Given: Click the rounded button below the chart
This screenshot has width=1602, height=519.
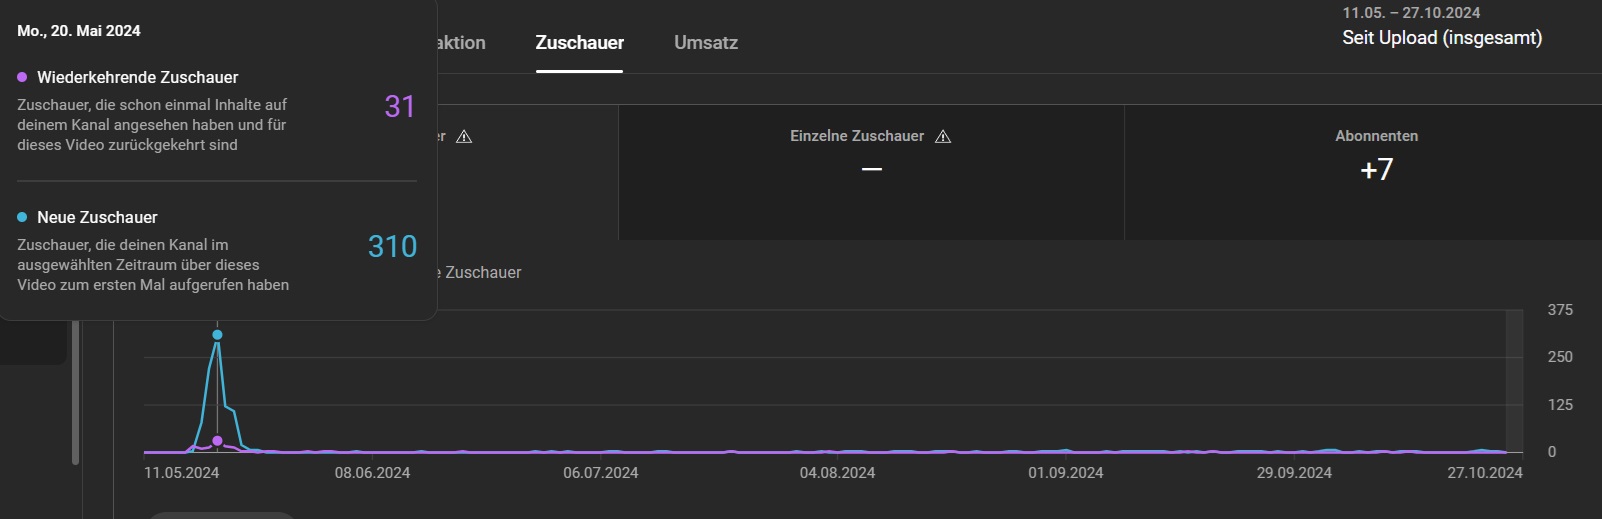Looking at the screenshot, I should pos(222,515).
